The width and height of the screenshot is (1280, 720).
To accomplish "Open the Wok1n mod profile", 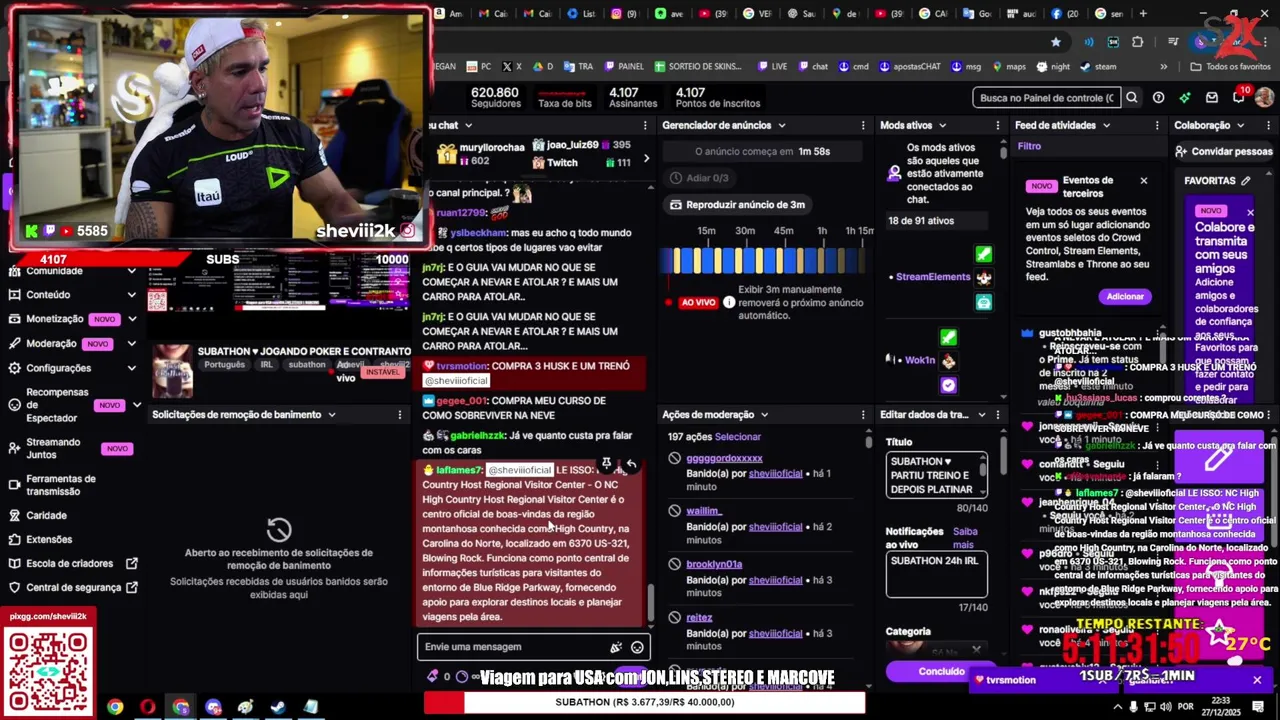I will pyautogui.click(x=919, y=360).
